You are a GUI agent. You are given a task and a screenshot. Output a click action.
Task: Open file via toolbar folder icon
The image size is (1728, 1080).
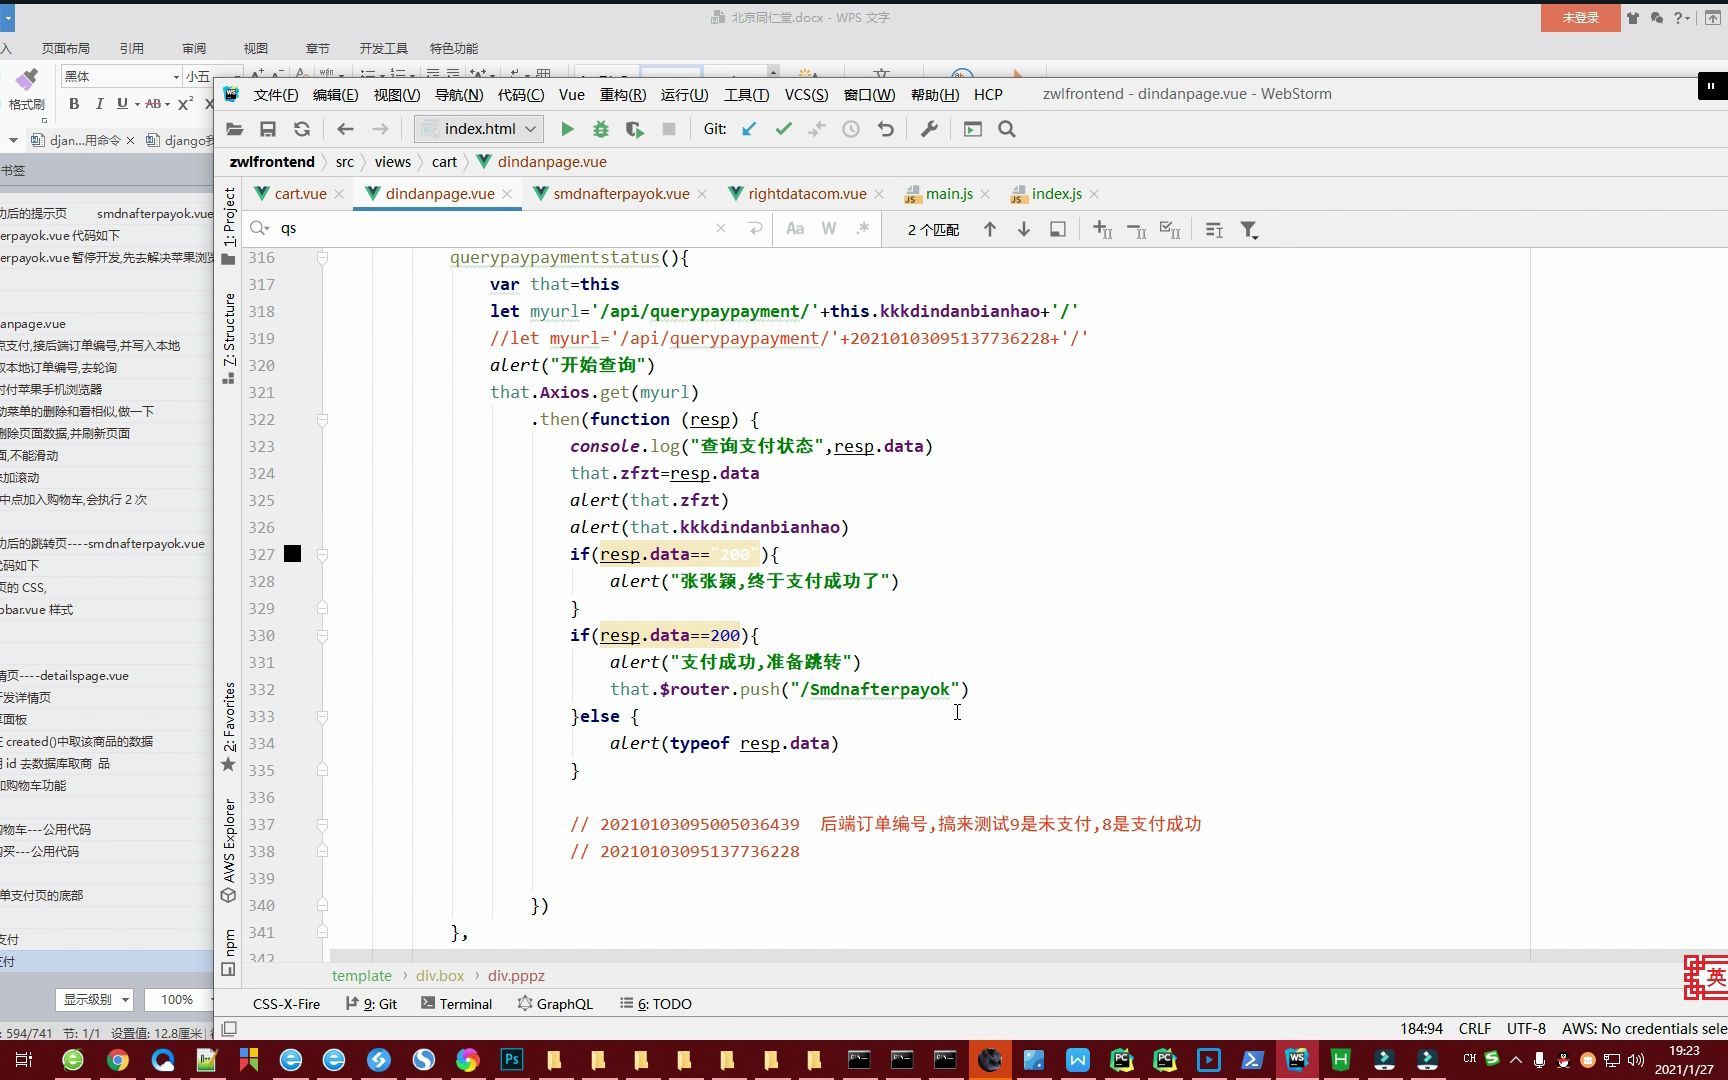click(x=235, y=129)
